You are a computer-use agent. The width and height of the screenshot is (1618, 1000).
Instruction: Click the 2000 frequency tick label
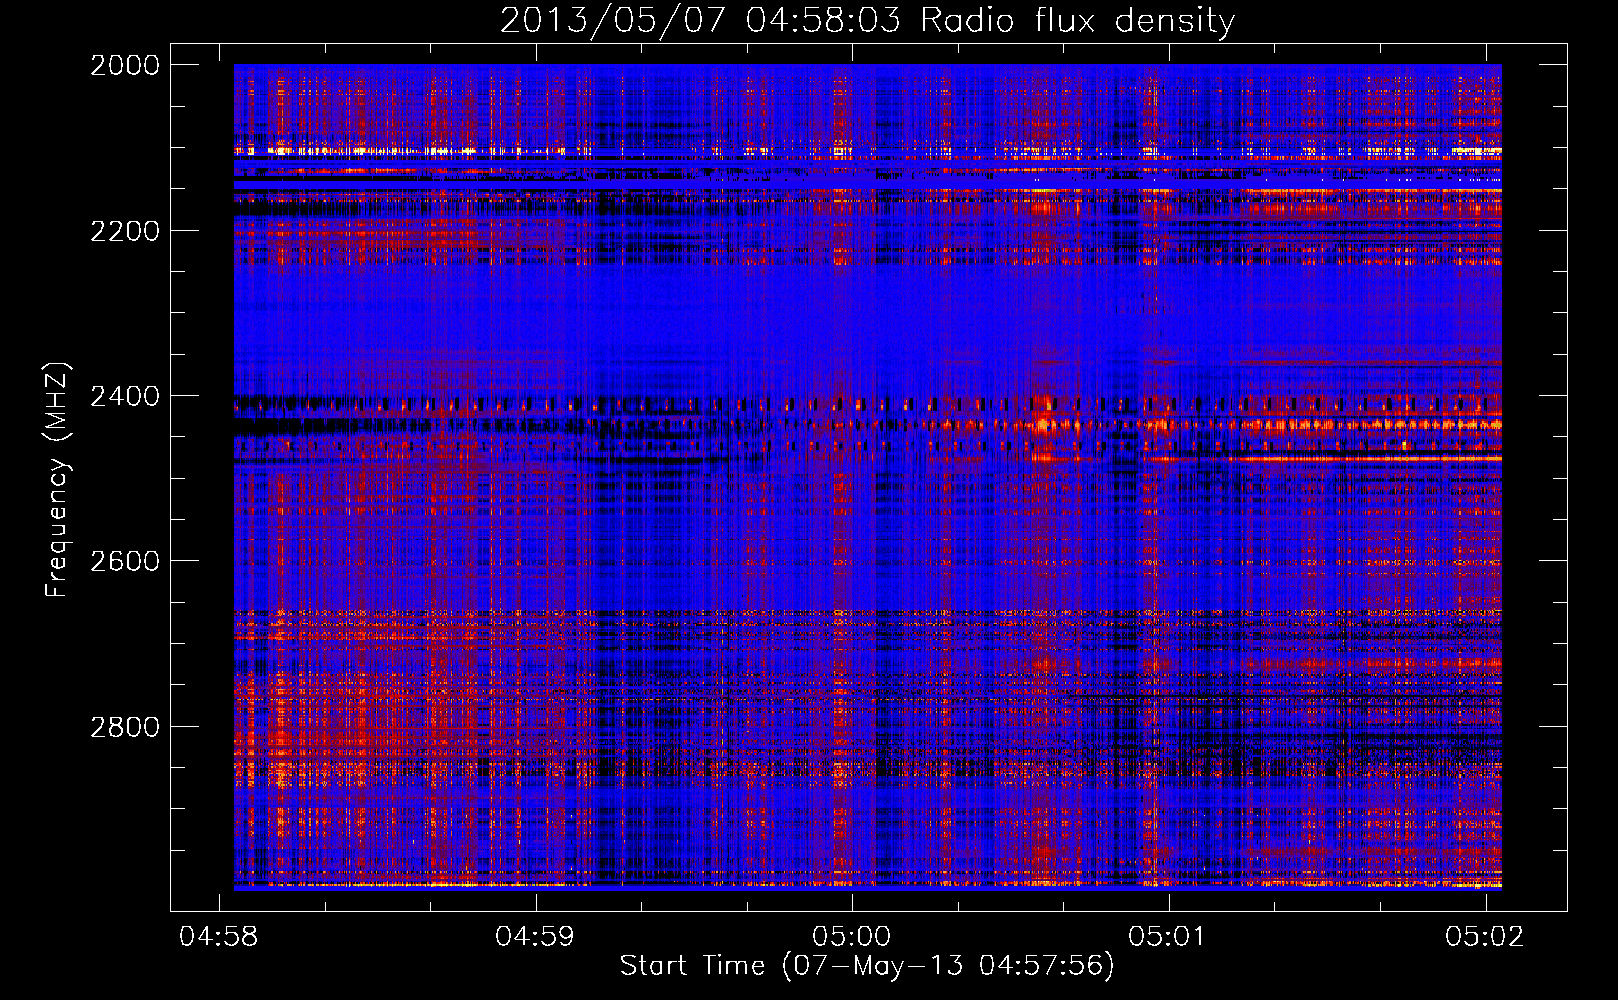(x=125, y=65)
